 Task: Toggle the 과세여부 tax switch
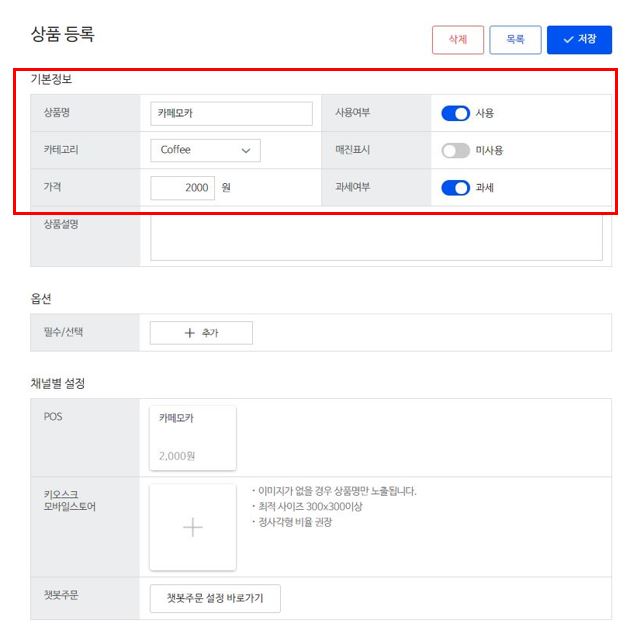point(455,188)
